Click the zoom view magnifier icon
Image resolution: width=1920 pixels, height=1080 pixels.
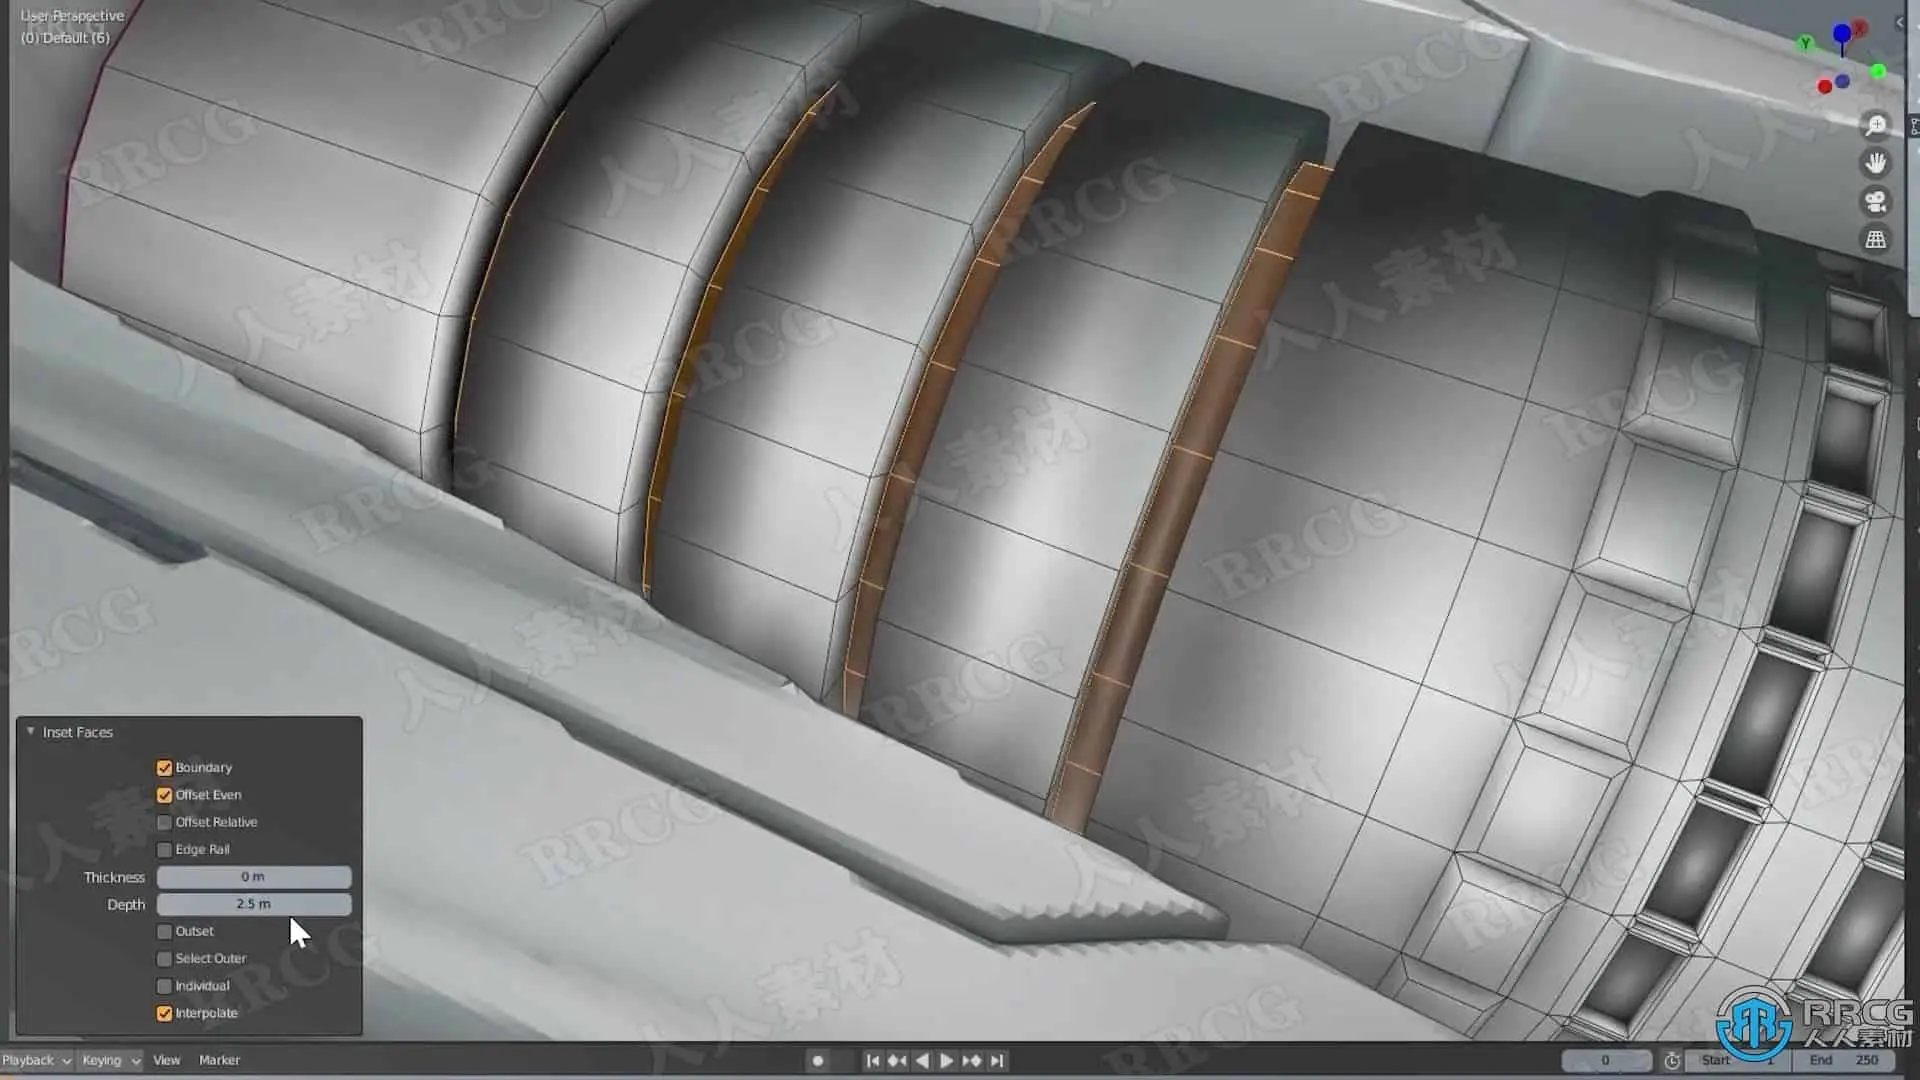coord(1876,125)
